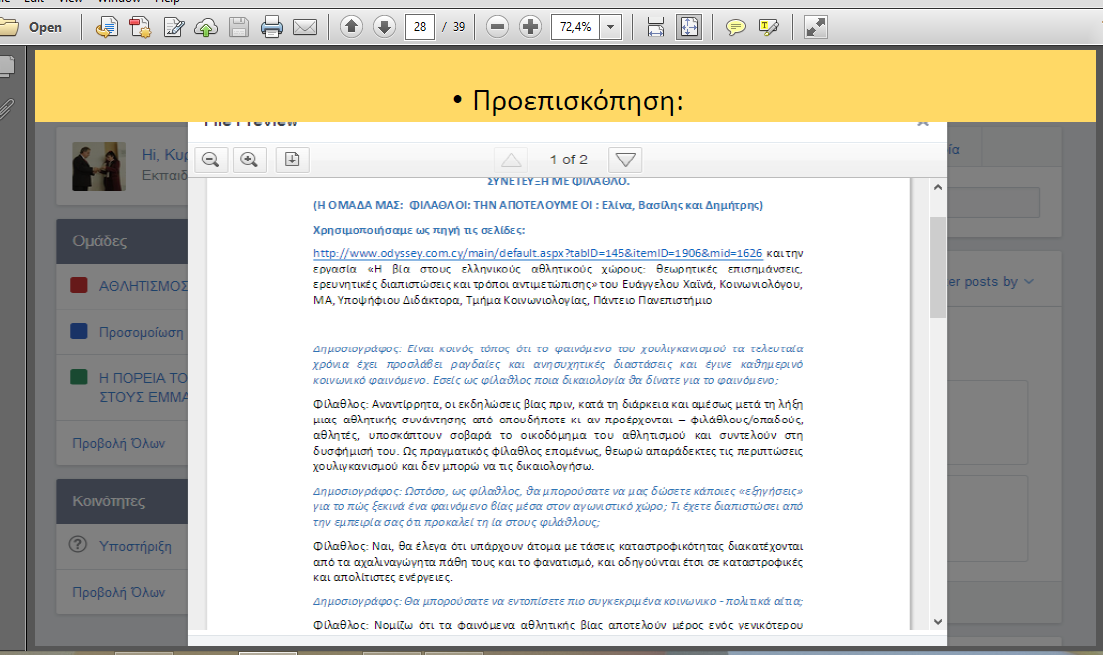Go to next preview page arrow

(x=625, y=160)
